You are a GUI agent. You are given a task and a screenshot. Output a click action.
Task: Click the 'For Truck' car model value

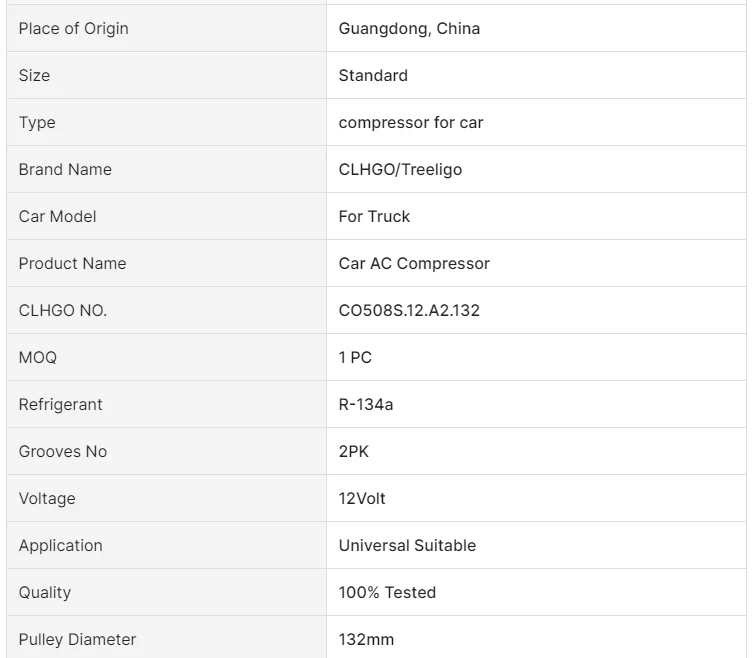374,216
